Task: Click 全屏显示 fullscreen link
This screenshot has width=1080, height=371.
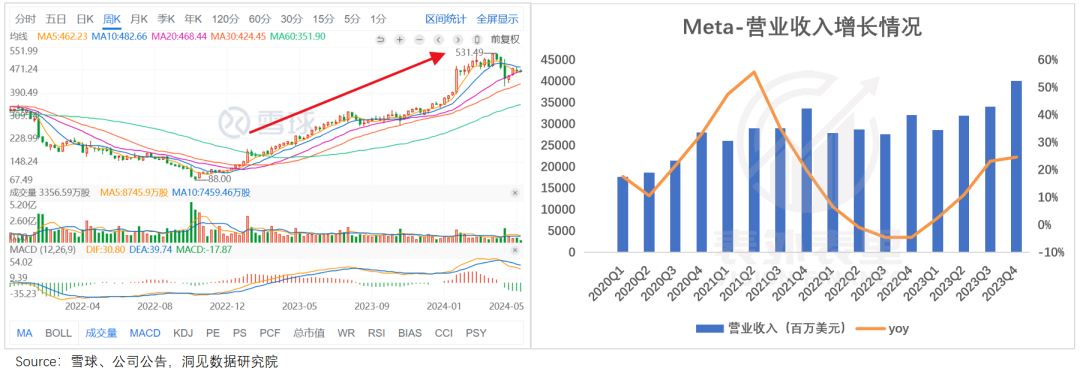Action: tap(497, 19)
